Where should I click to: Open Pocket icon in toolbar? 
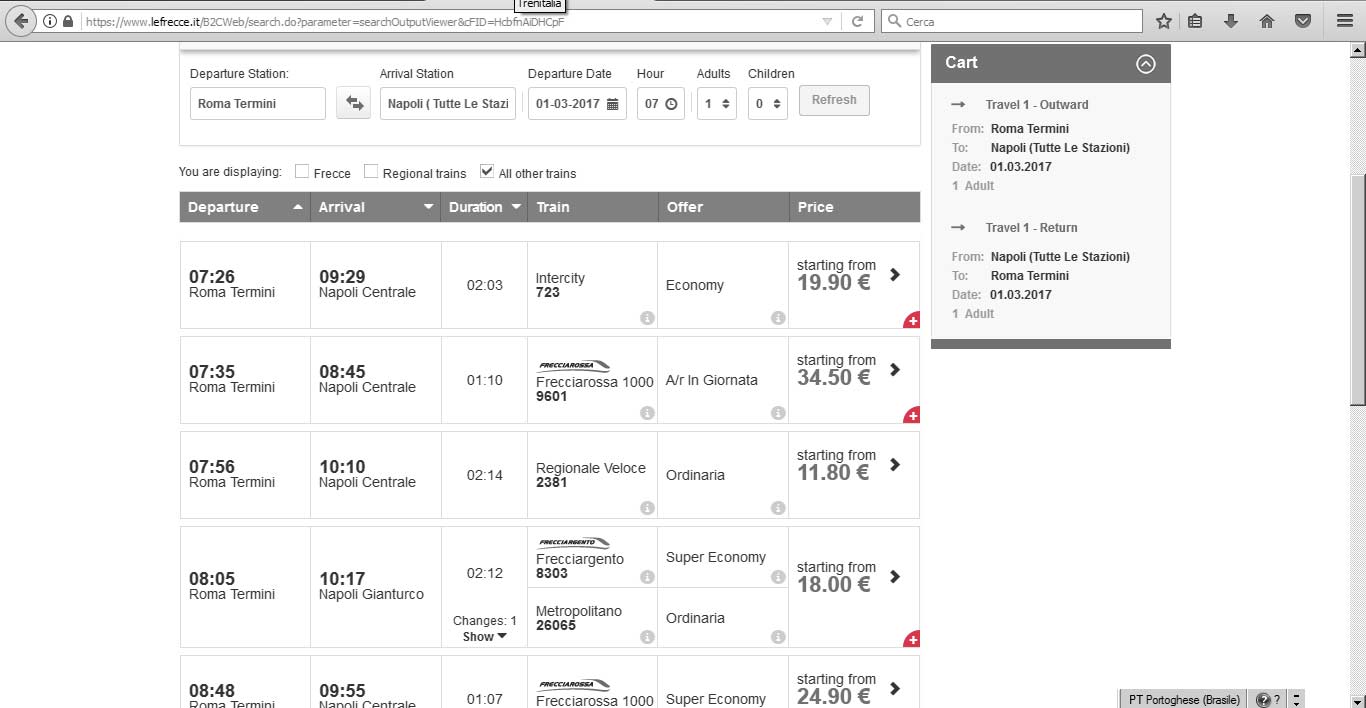coord(1303,21)
